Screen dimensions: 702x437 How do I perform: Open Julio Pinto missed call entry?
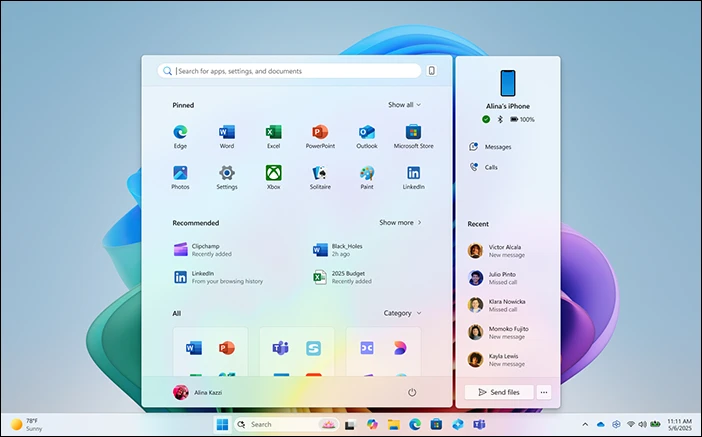pyautogui.click(x=492, y=278)
